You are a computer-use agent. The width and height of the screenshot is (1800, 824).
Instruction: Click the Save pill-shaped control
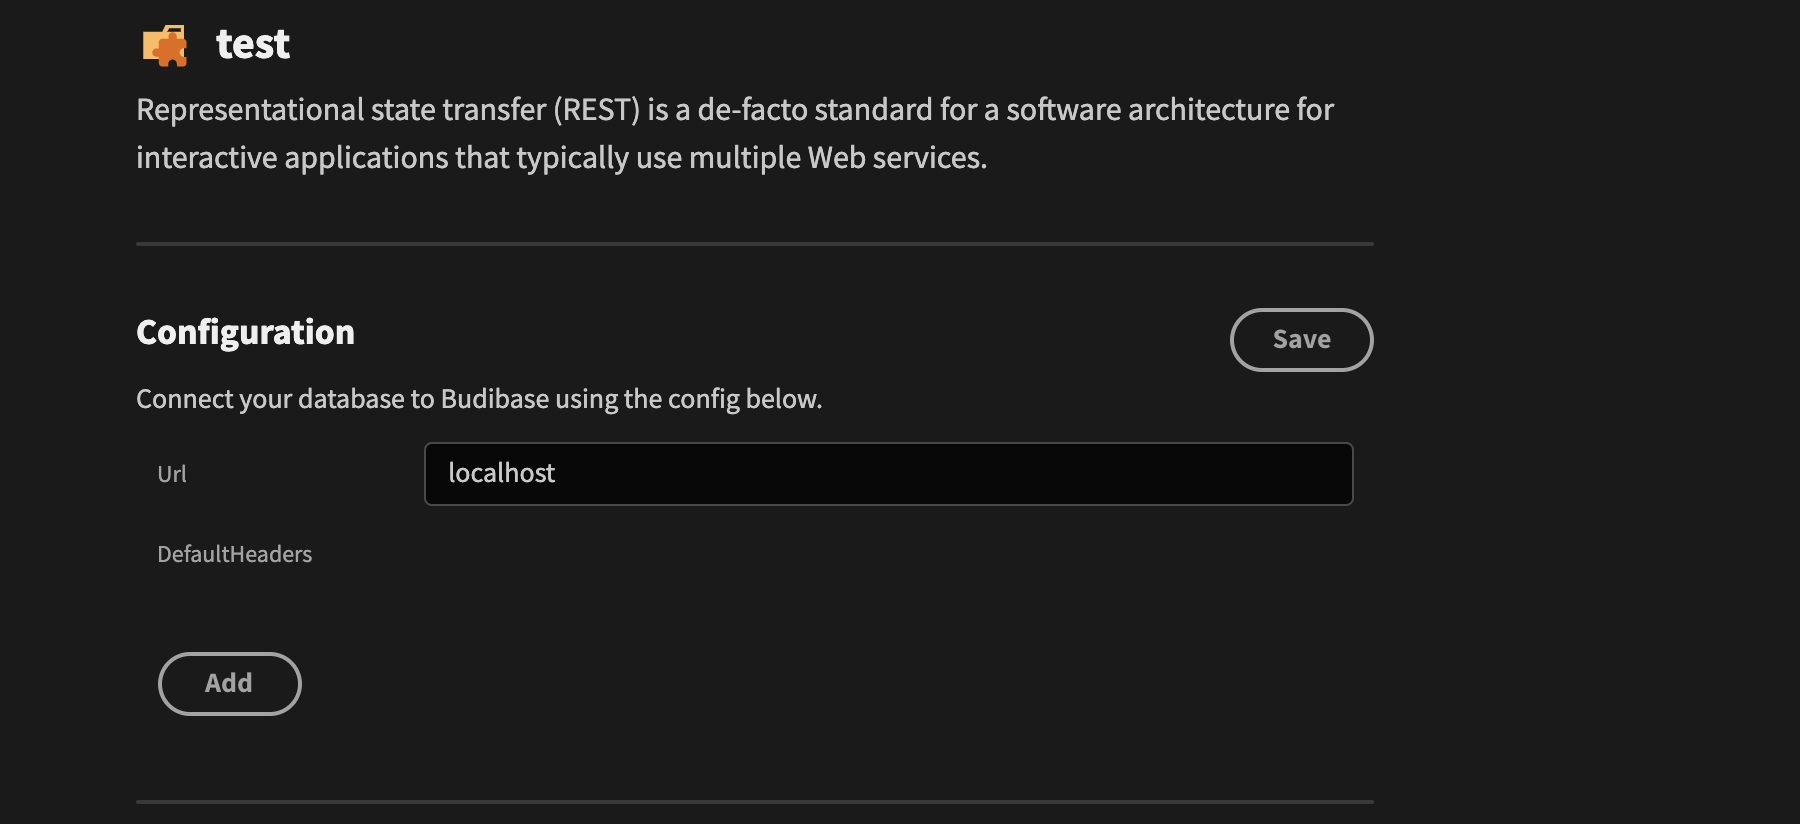click(1300, 339)
